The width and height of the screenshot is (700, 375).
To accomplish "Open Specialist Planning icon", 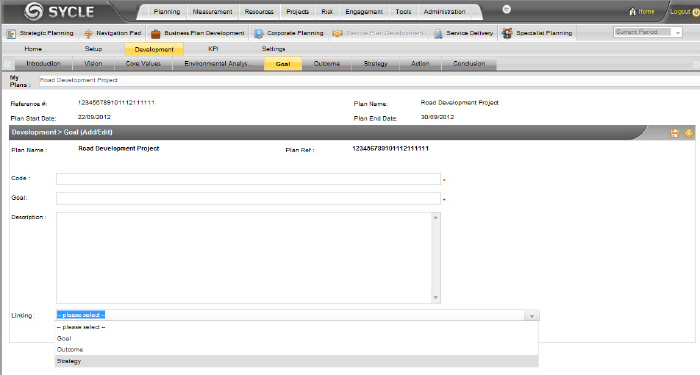I will click(507, 33).
